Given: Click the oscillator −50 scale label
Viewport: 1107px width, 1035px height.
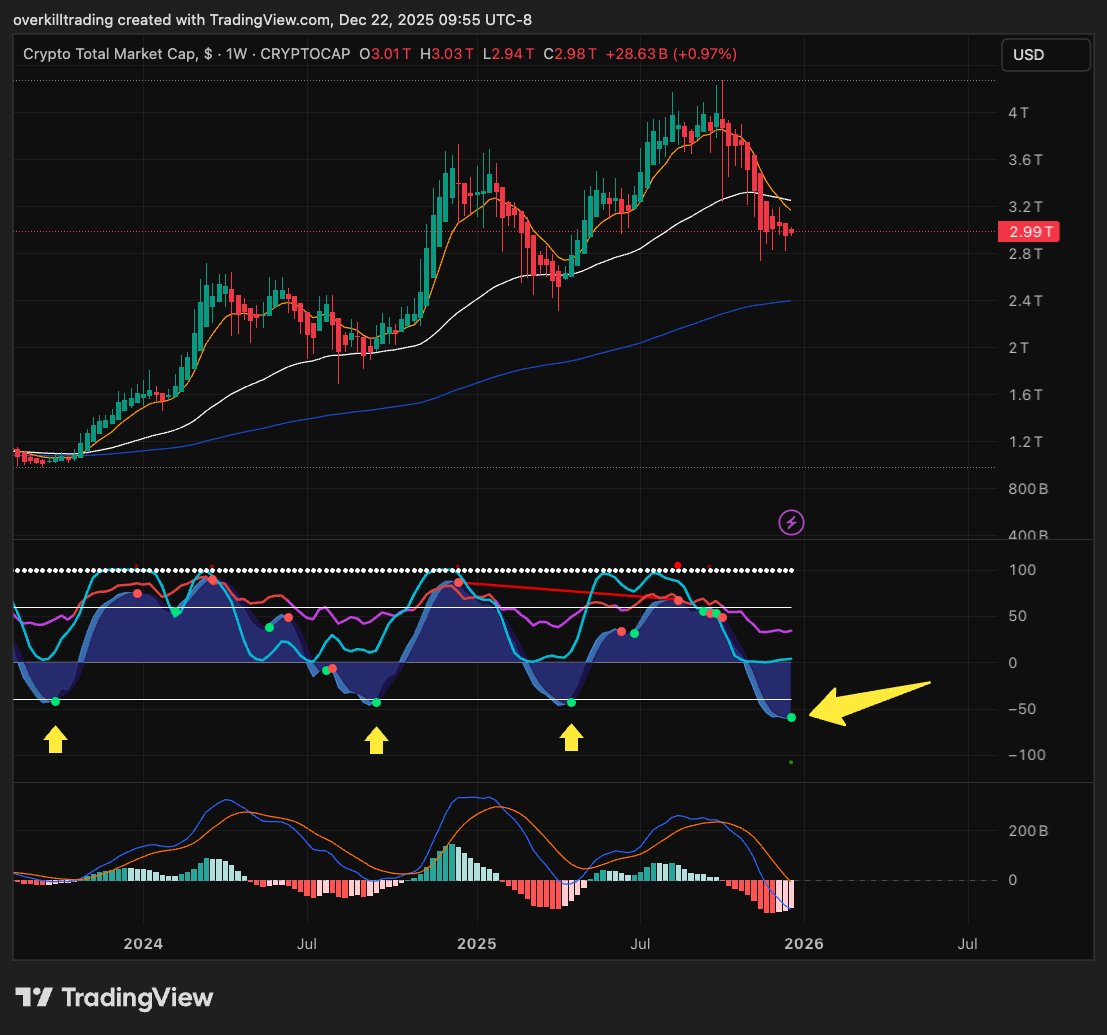Looking at the screenshot, I should 1022,709.
